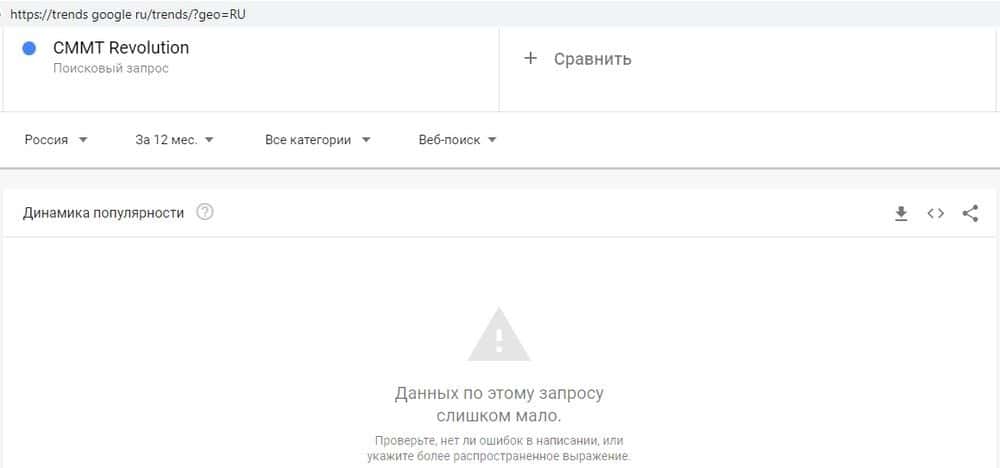
Task: Click the blue dot next to CMMT Revolution
Action: tap(29, 48)
